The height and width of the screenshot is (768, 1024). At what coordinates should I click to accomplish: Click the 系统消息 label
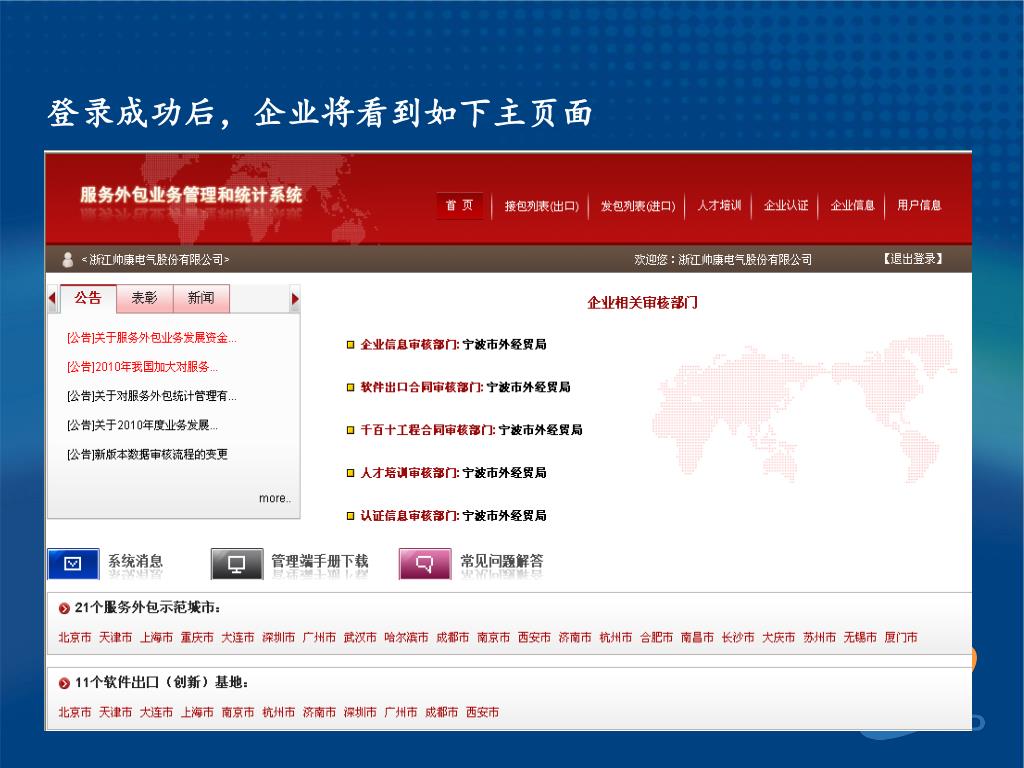click(135, 561)
